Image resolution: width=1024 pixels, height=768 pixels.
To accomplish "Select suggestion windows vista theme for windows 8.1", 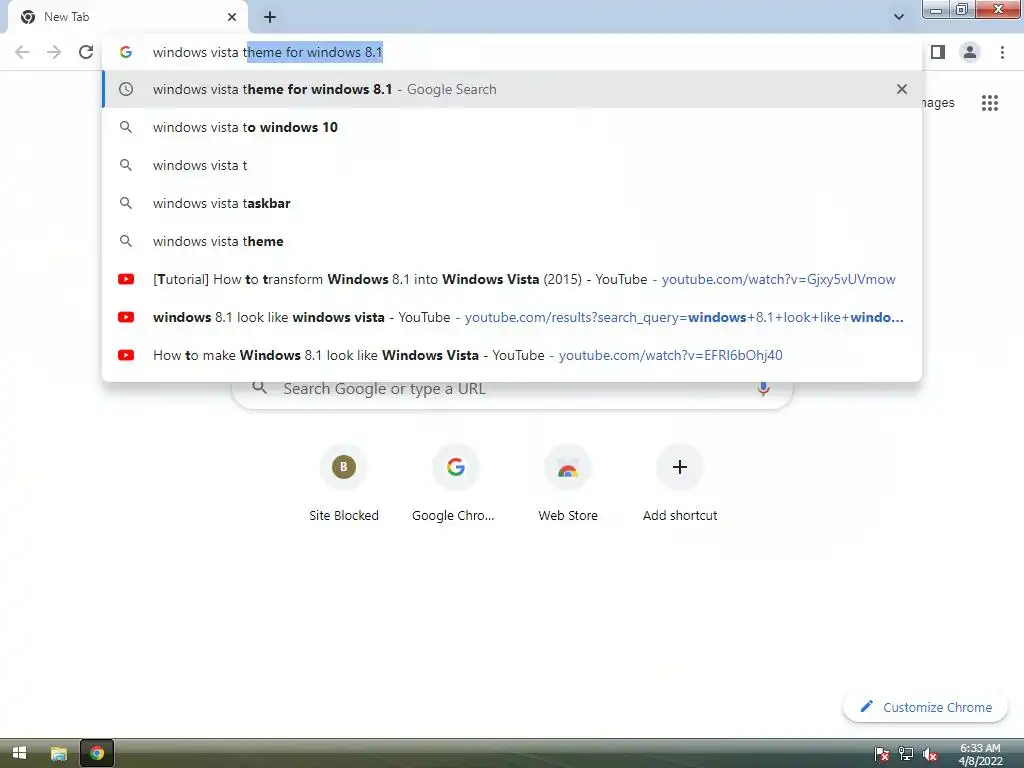I will click(512, 89).
